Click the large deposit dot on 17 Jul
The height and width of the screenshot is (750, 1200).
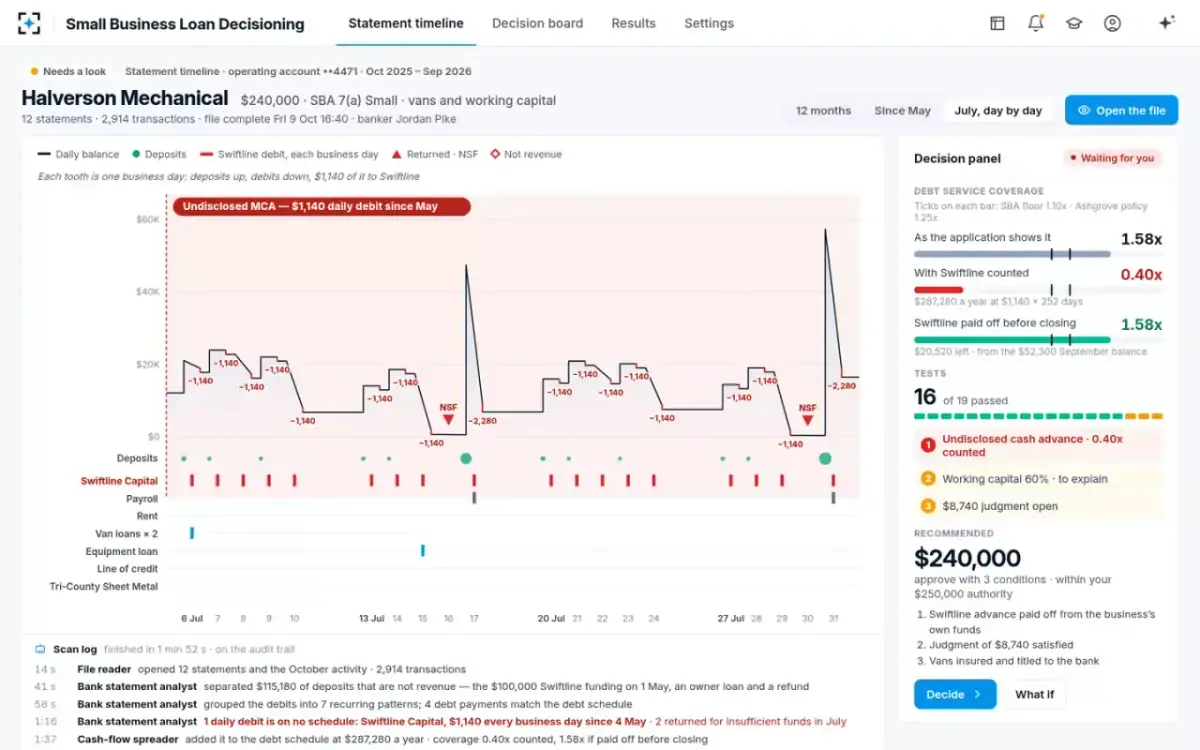tap(466, 458)
